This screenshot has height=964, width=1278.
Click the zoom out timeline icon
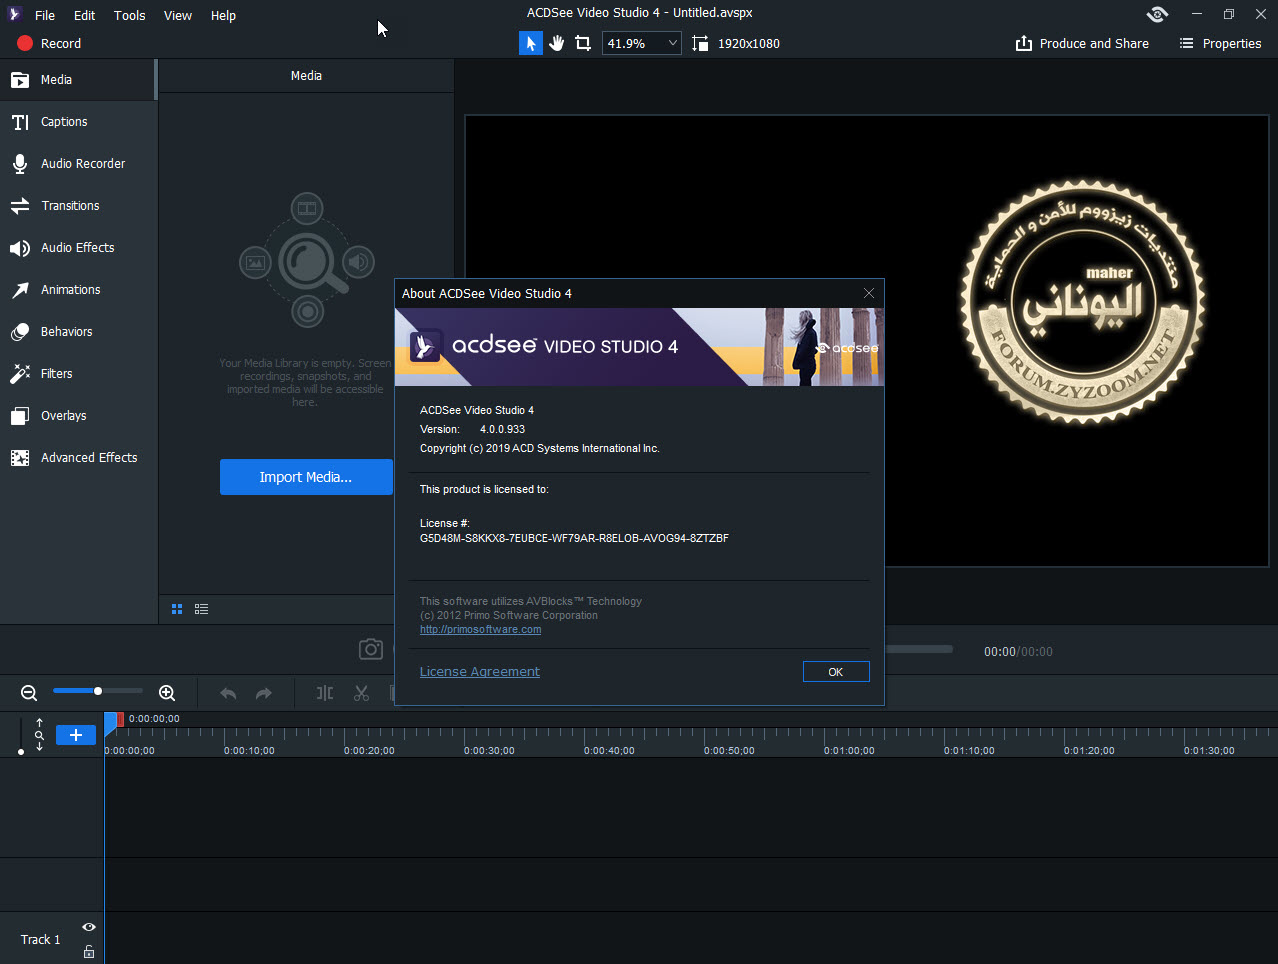click(29, 693)
